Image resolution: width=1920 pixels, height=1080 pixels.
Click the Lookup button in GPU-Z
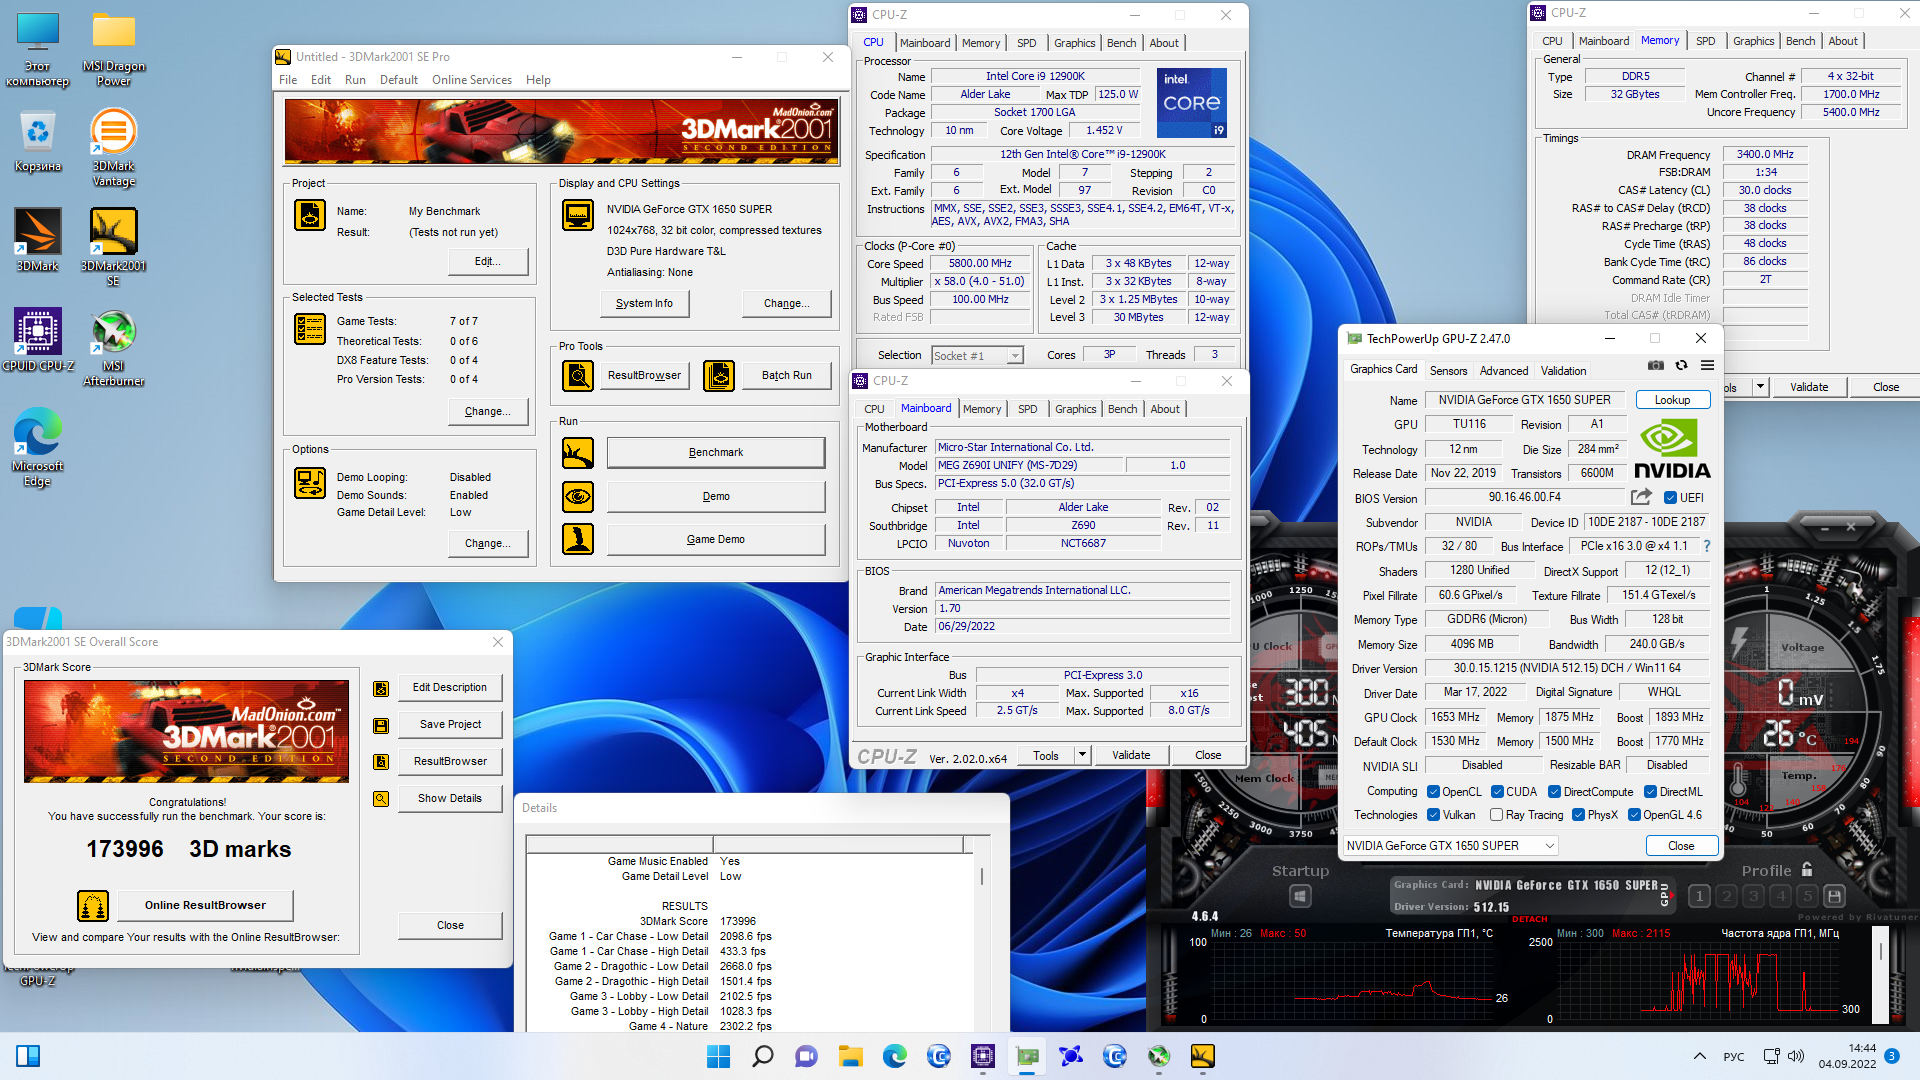(1672, 400)
